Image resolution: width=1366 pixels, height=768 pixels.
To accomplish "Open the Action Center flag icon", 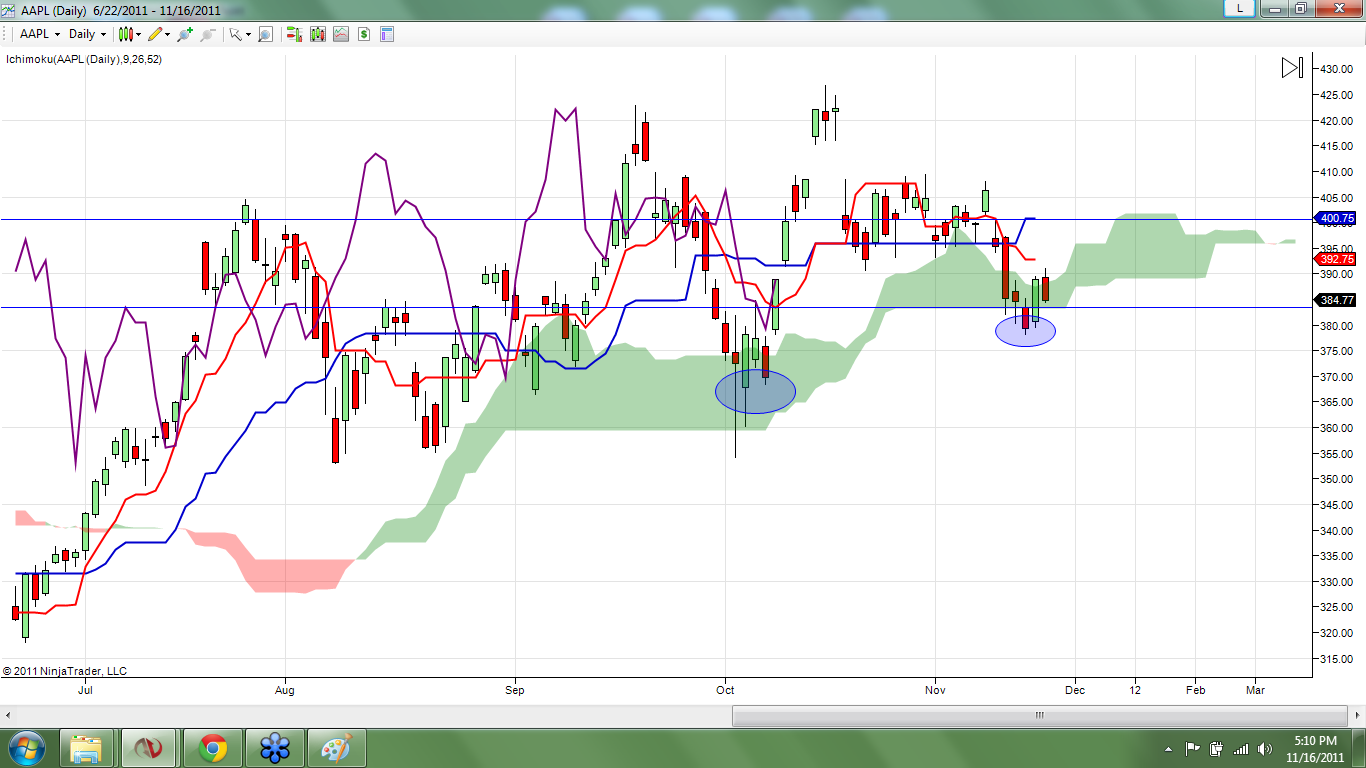I will tap(1192, 749).
